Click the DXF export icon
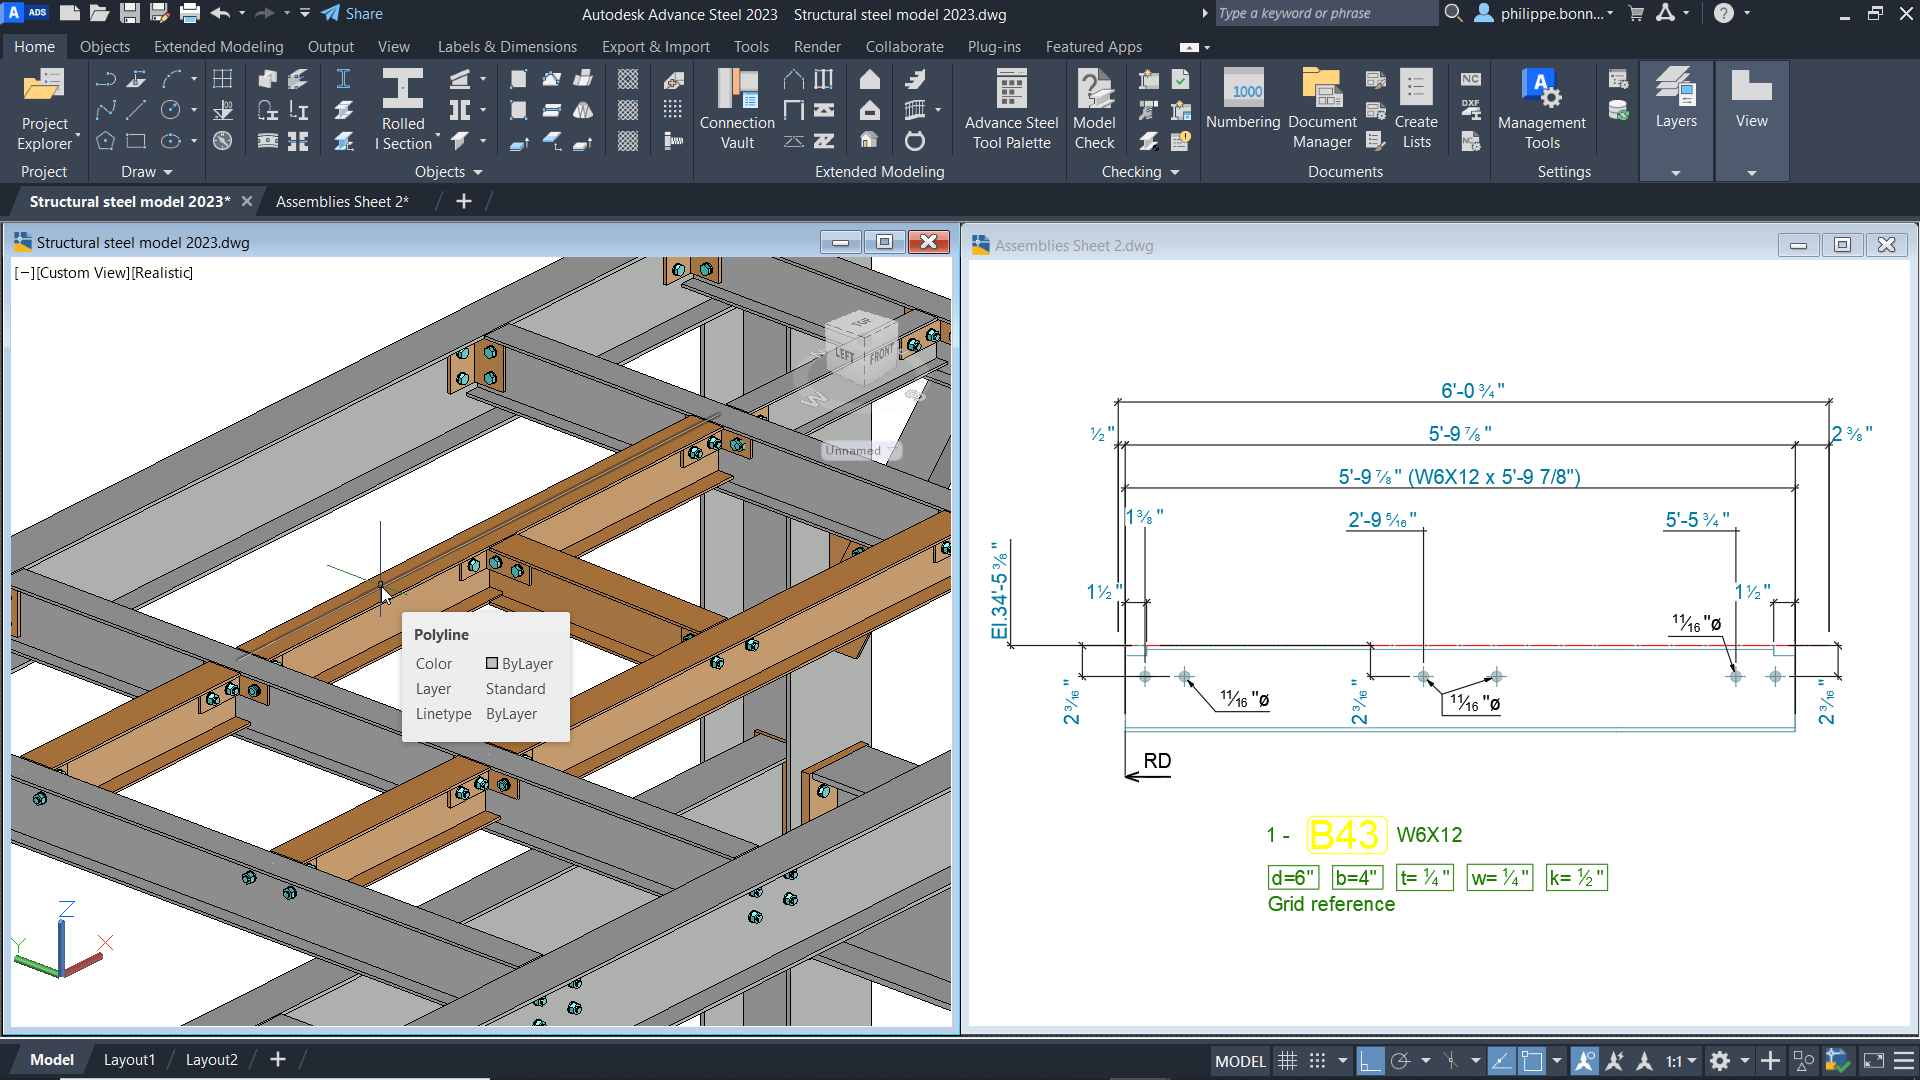The width and height of the screenshot is (1920, 1080). click(1470, 110)
